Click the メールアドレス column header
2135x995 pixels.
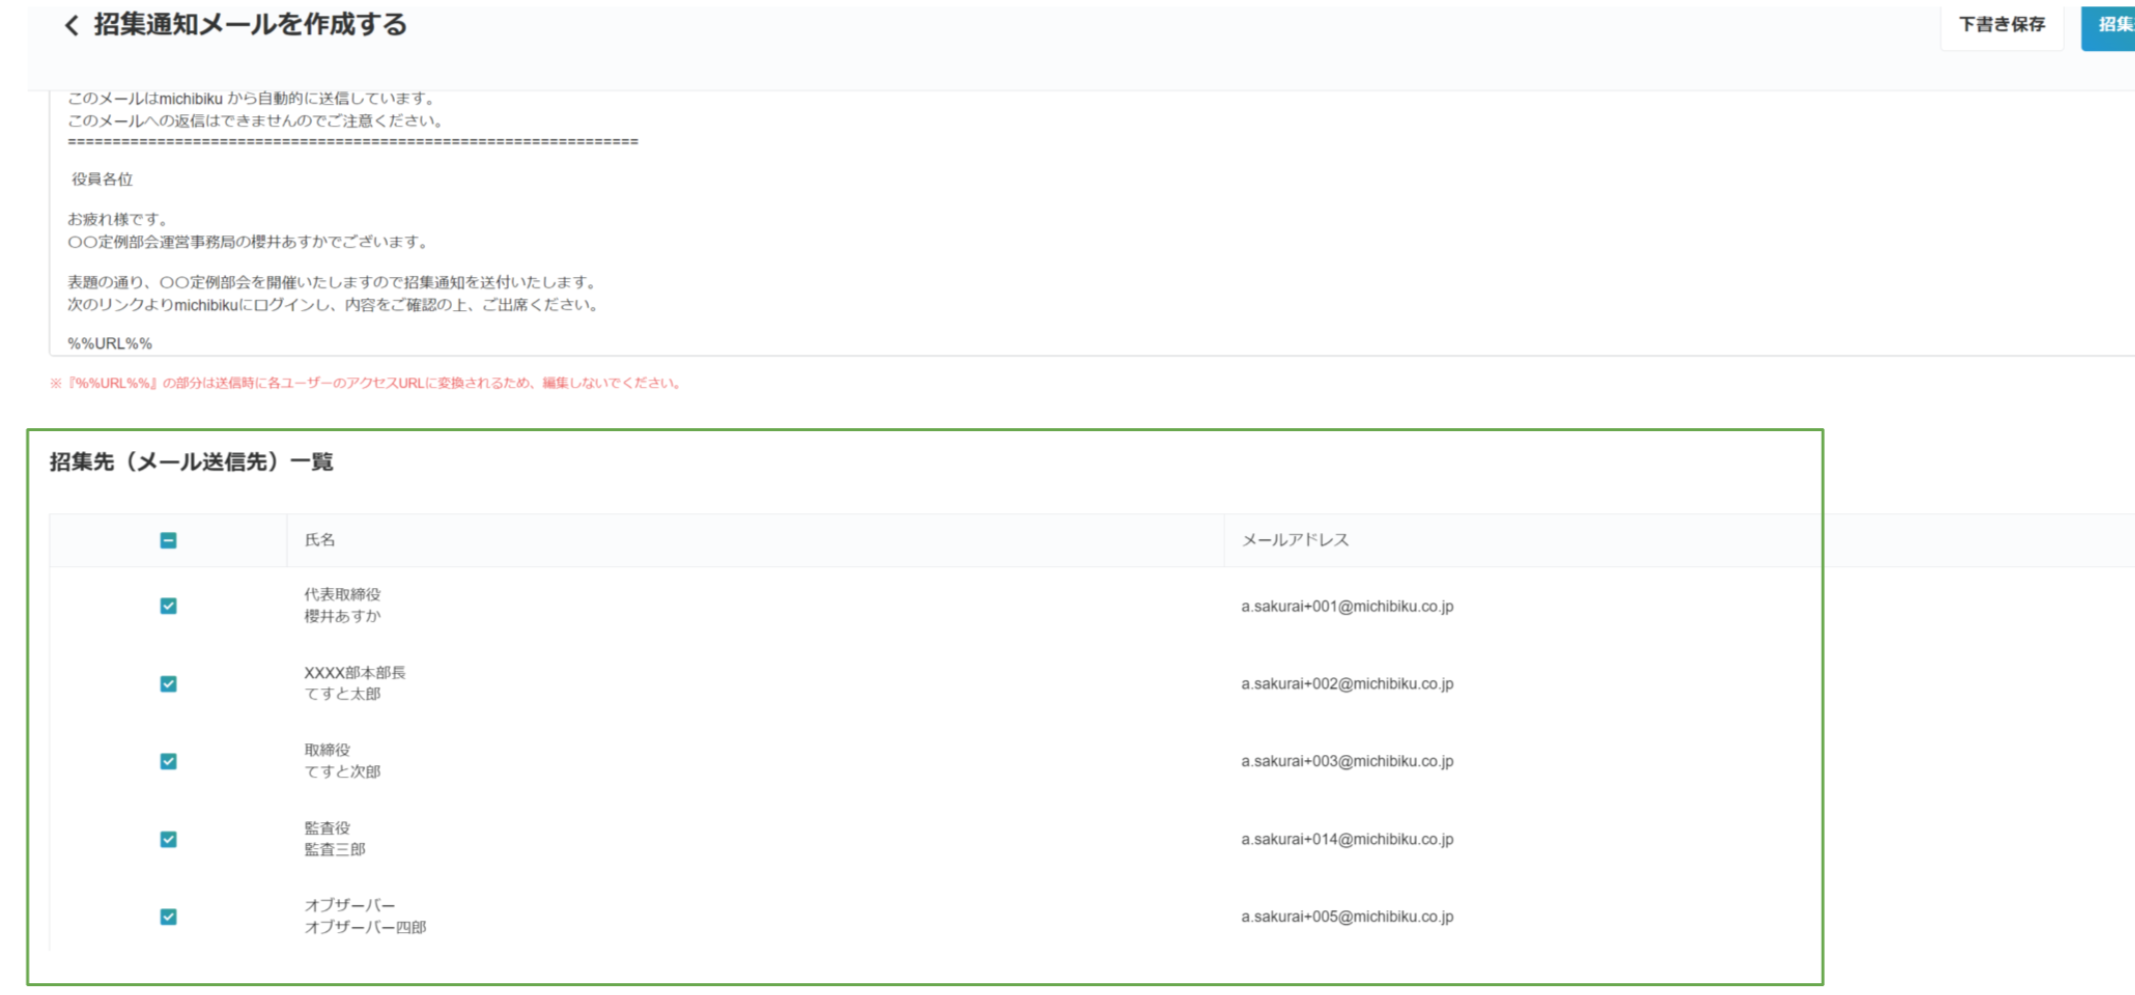coord(1295,540)
